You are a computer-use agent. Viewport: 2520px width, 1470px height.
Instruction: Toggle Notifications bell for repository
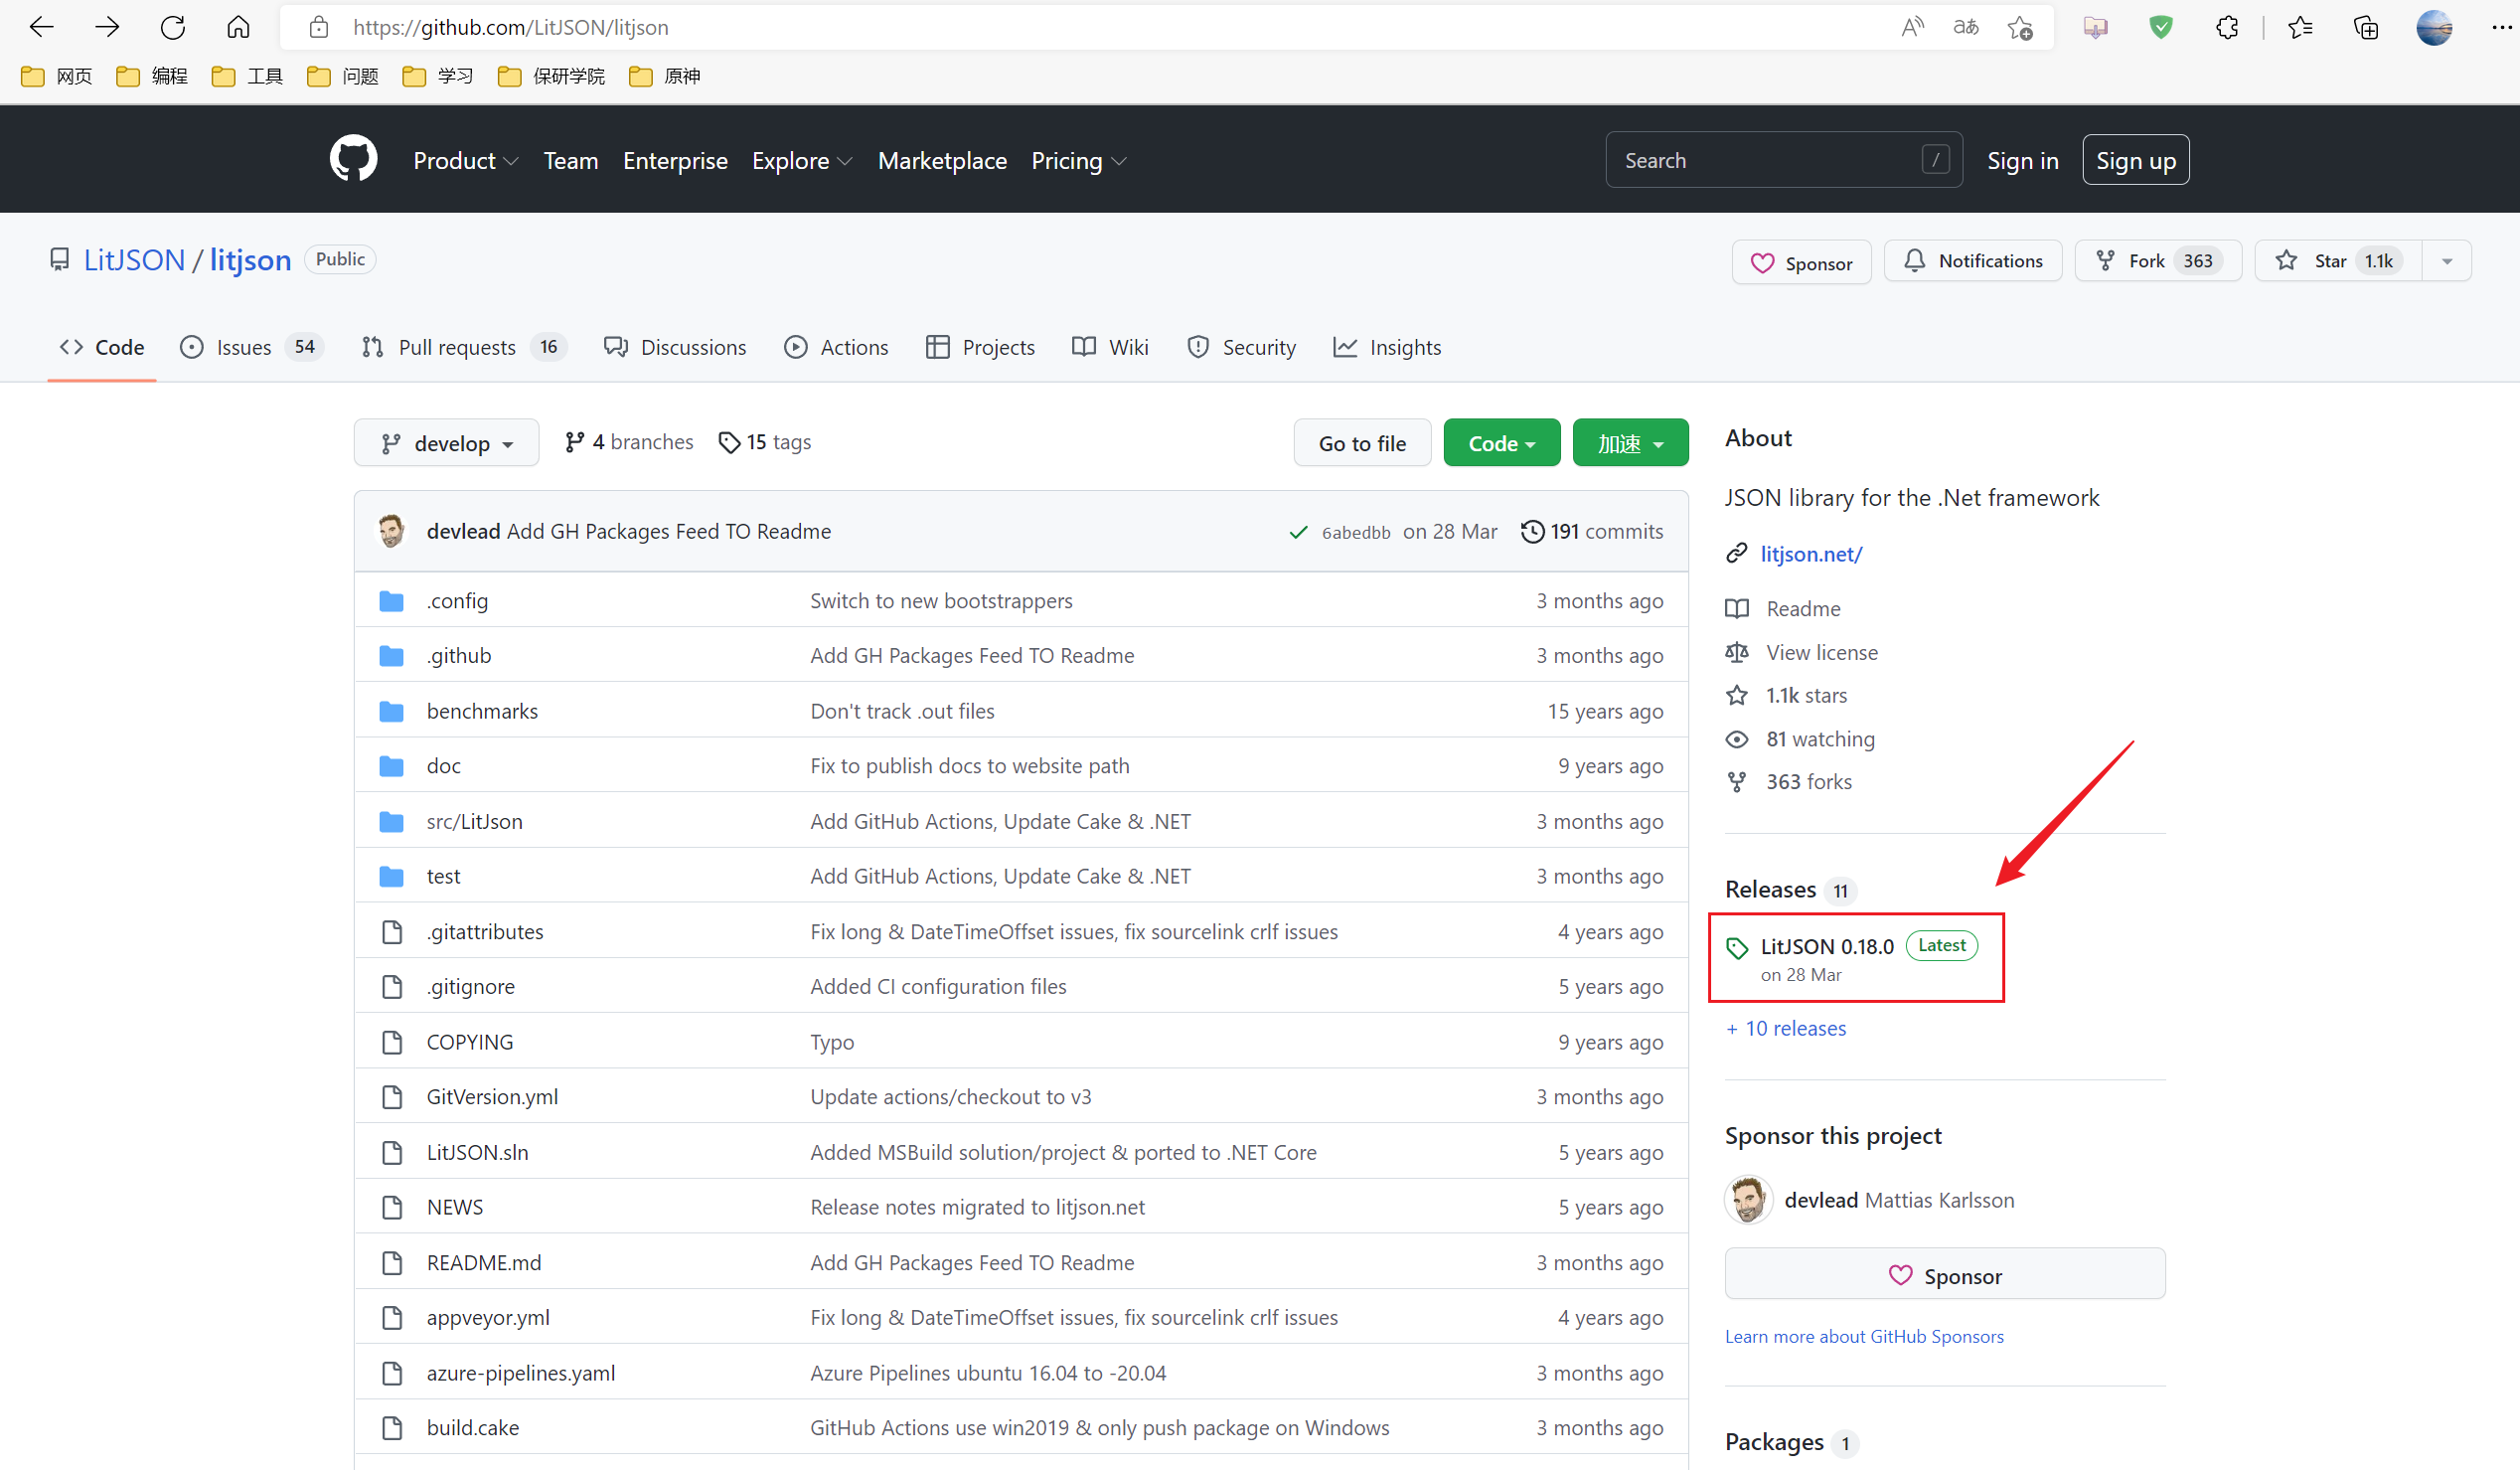[x=1973, y=261]
